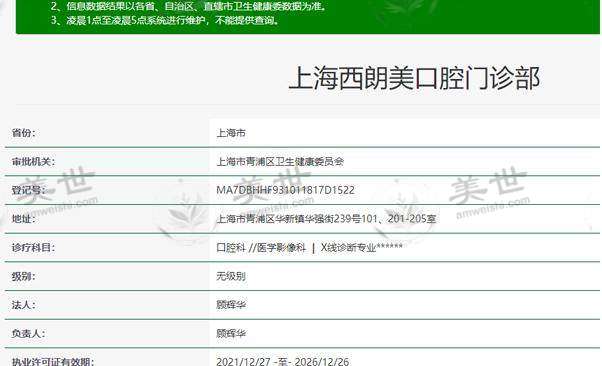Select the 登记号 label
This screenshot has height=366, width=602.
coord(28,190)
